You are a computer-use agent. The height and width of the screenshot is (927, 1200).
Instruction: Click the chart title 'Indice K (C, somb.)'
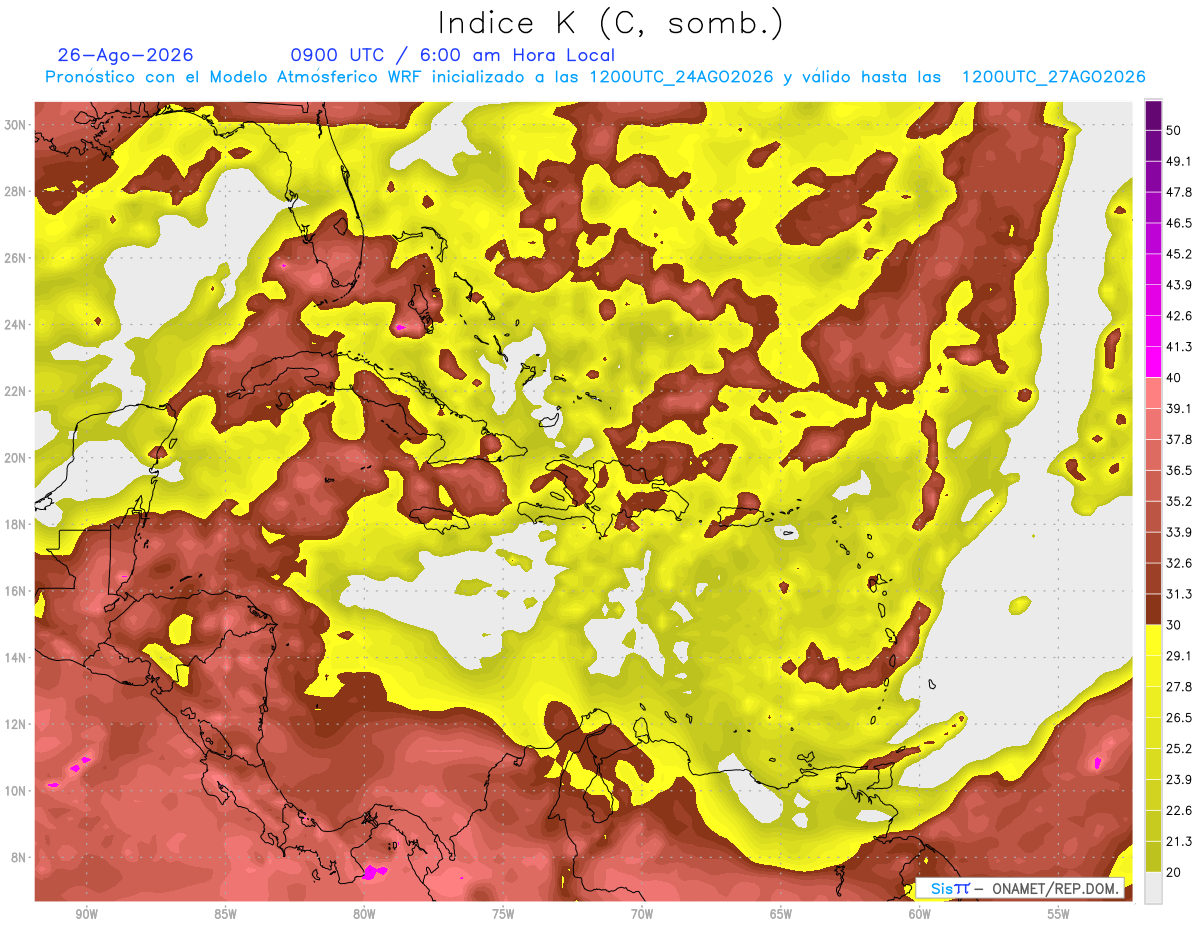[x=609, y=23]
